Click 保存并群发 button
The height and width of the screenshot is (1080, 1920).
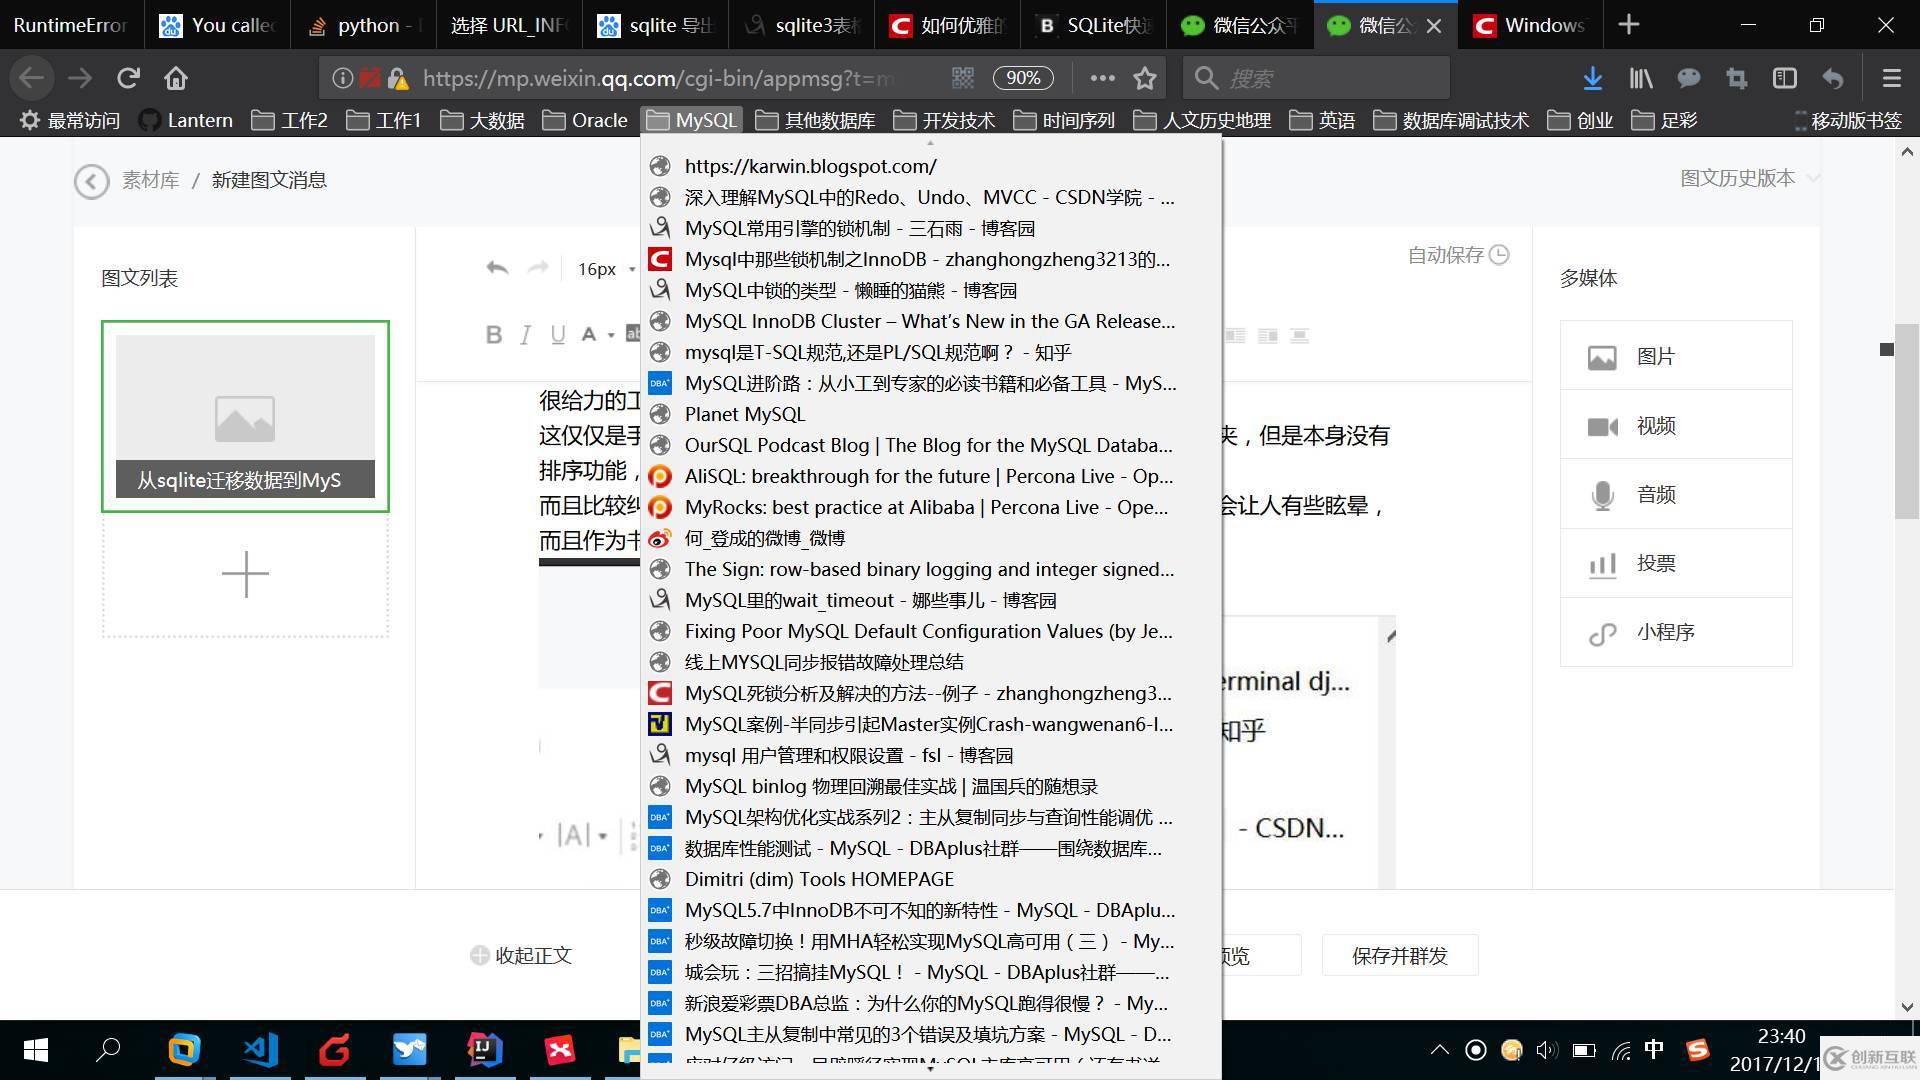tap(1399, 956)
